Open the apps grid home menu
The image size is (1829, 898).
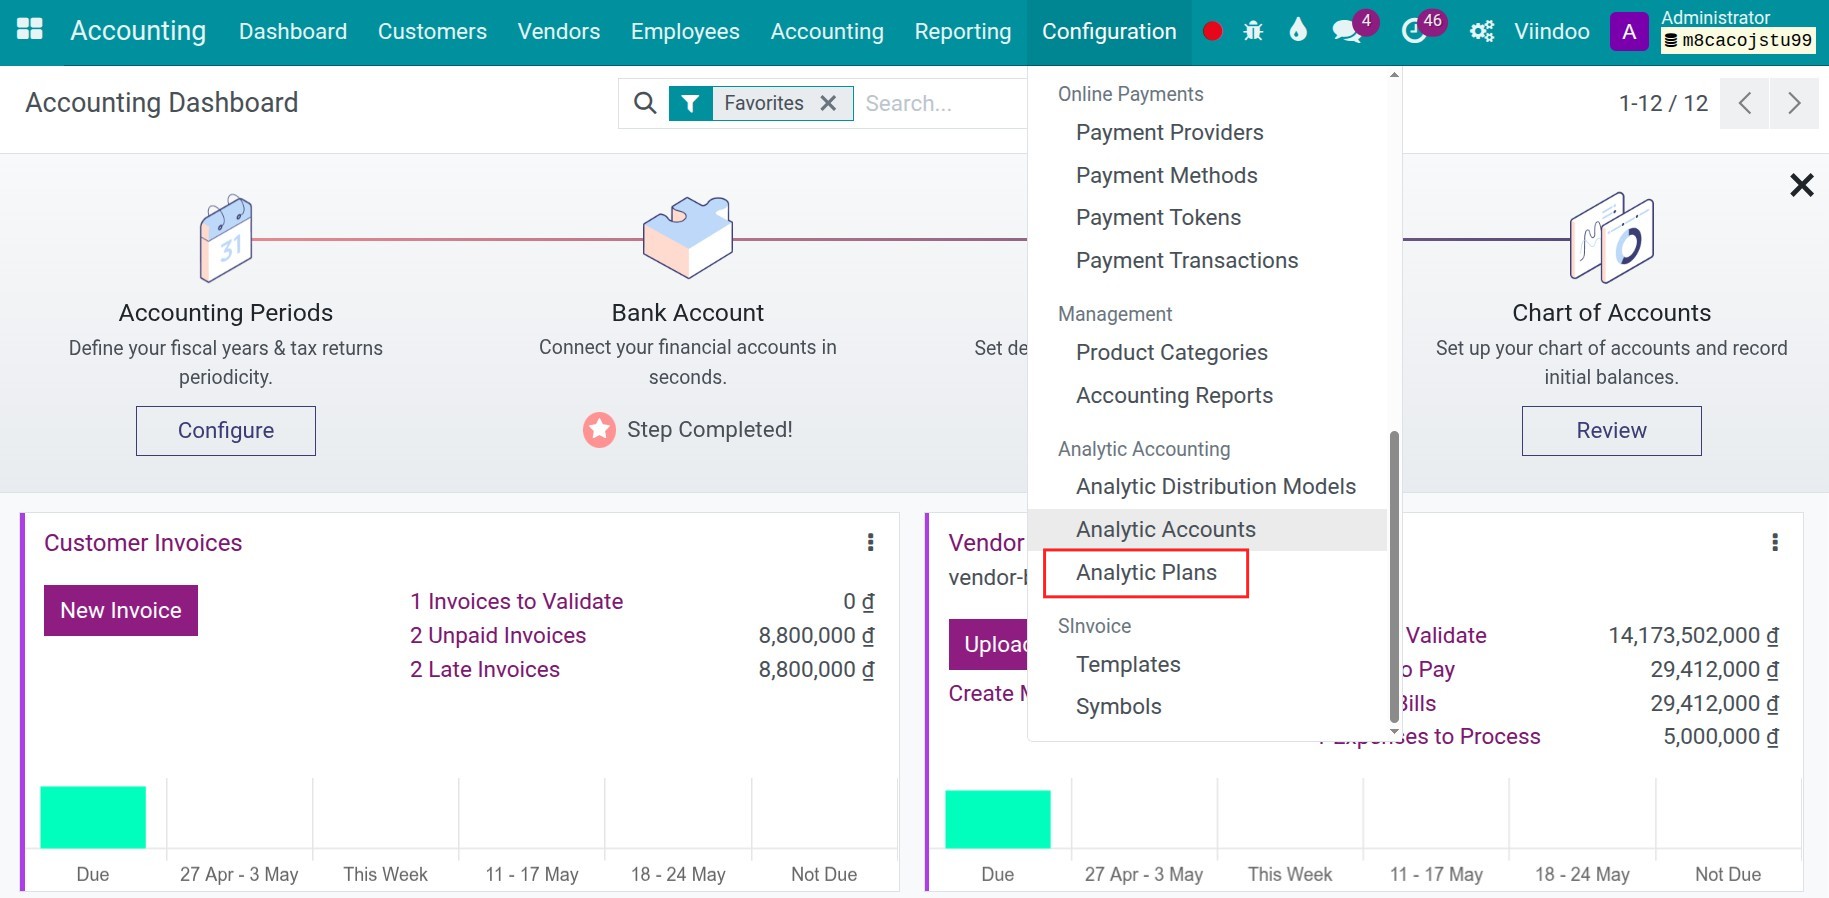(x=30, y=29)
